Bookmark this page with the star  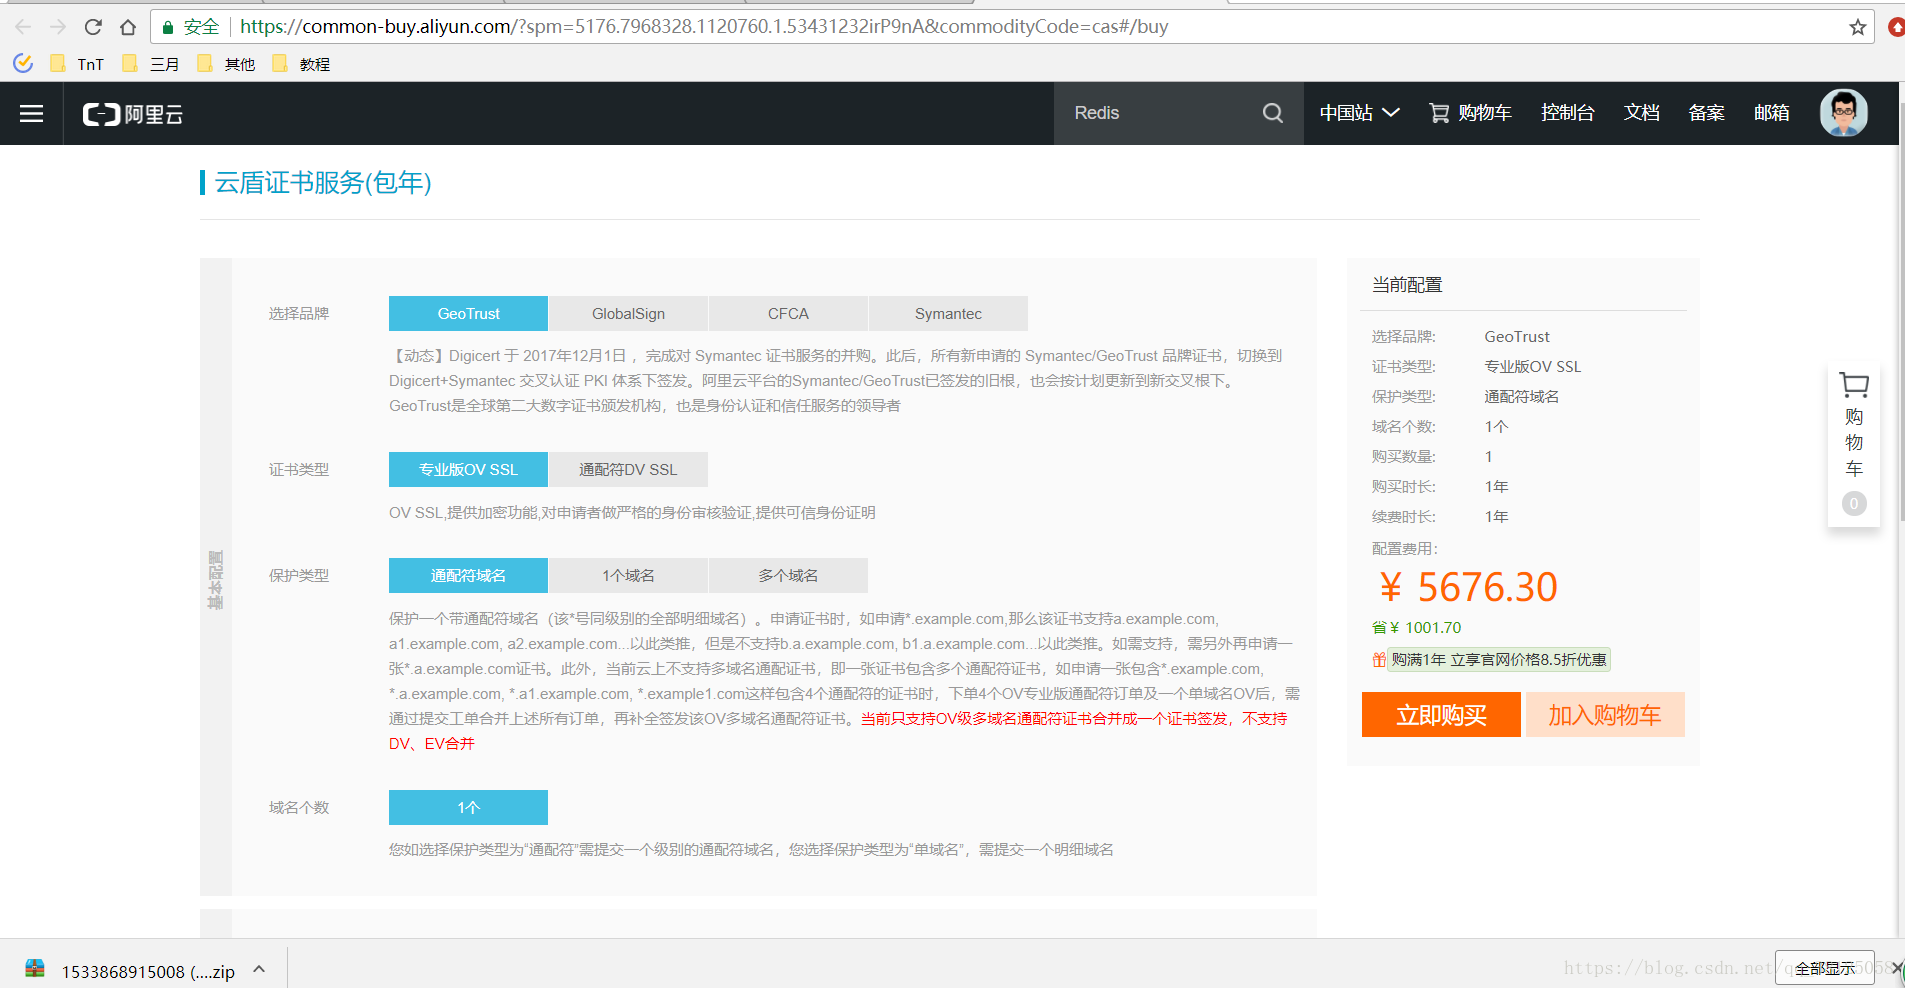(x=1857, y=27)
